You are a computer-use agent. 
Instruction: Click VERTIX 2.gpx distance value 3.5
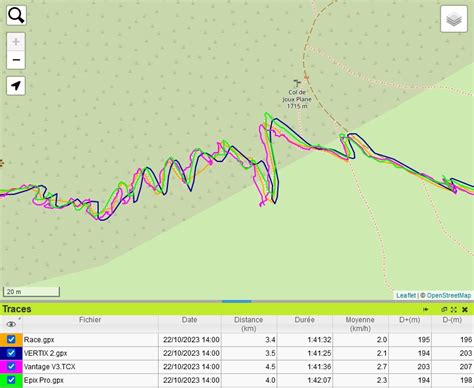[270, 353]
